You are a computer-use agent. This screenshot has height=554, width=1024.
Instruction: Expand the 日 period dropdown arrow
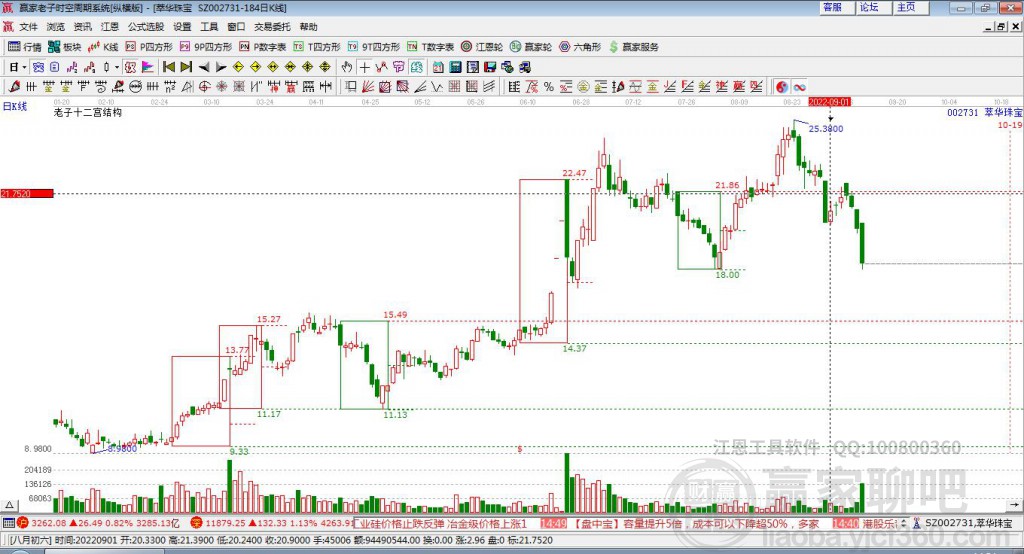coord(24,67)
